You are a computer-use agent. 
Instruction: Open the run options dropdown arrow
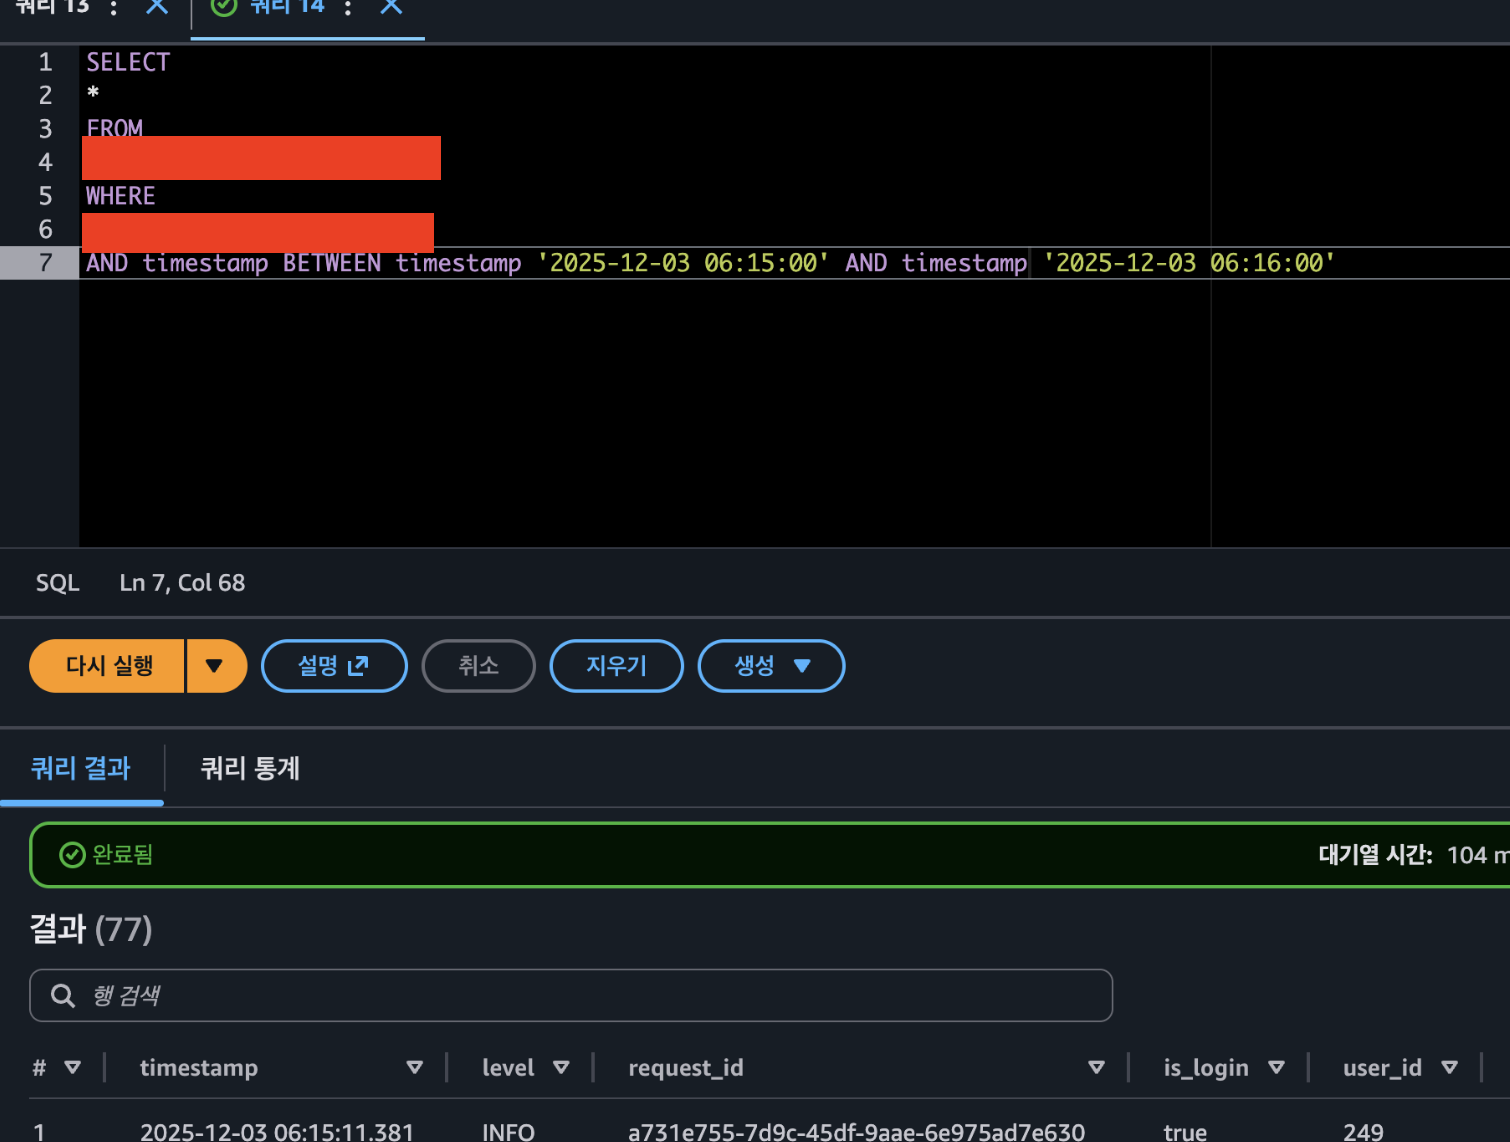(216, 666)
